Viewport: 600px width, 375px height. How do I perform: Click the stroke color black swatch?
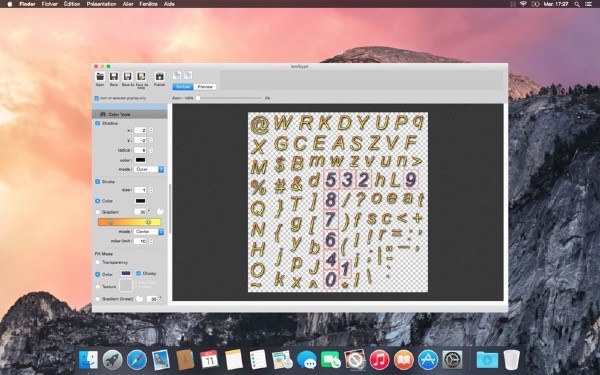140,201
